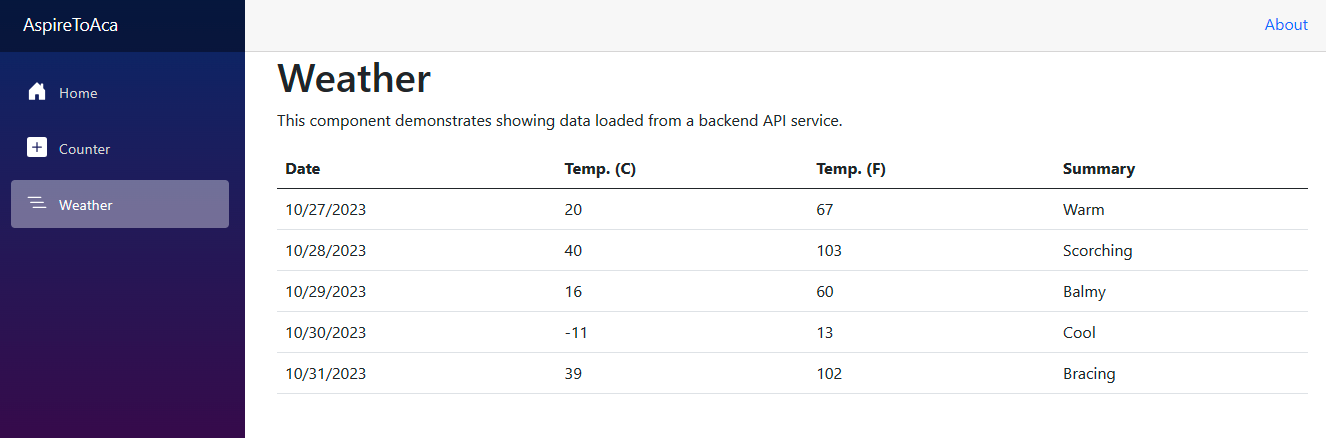Viewport: 1326px width, 438px height.
Task: Click the Temp. (F) column header
Action: click(851, 169)
